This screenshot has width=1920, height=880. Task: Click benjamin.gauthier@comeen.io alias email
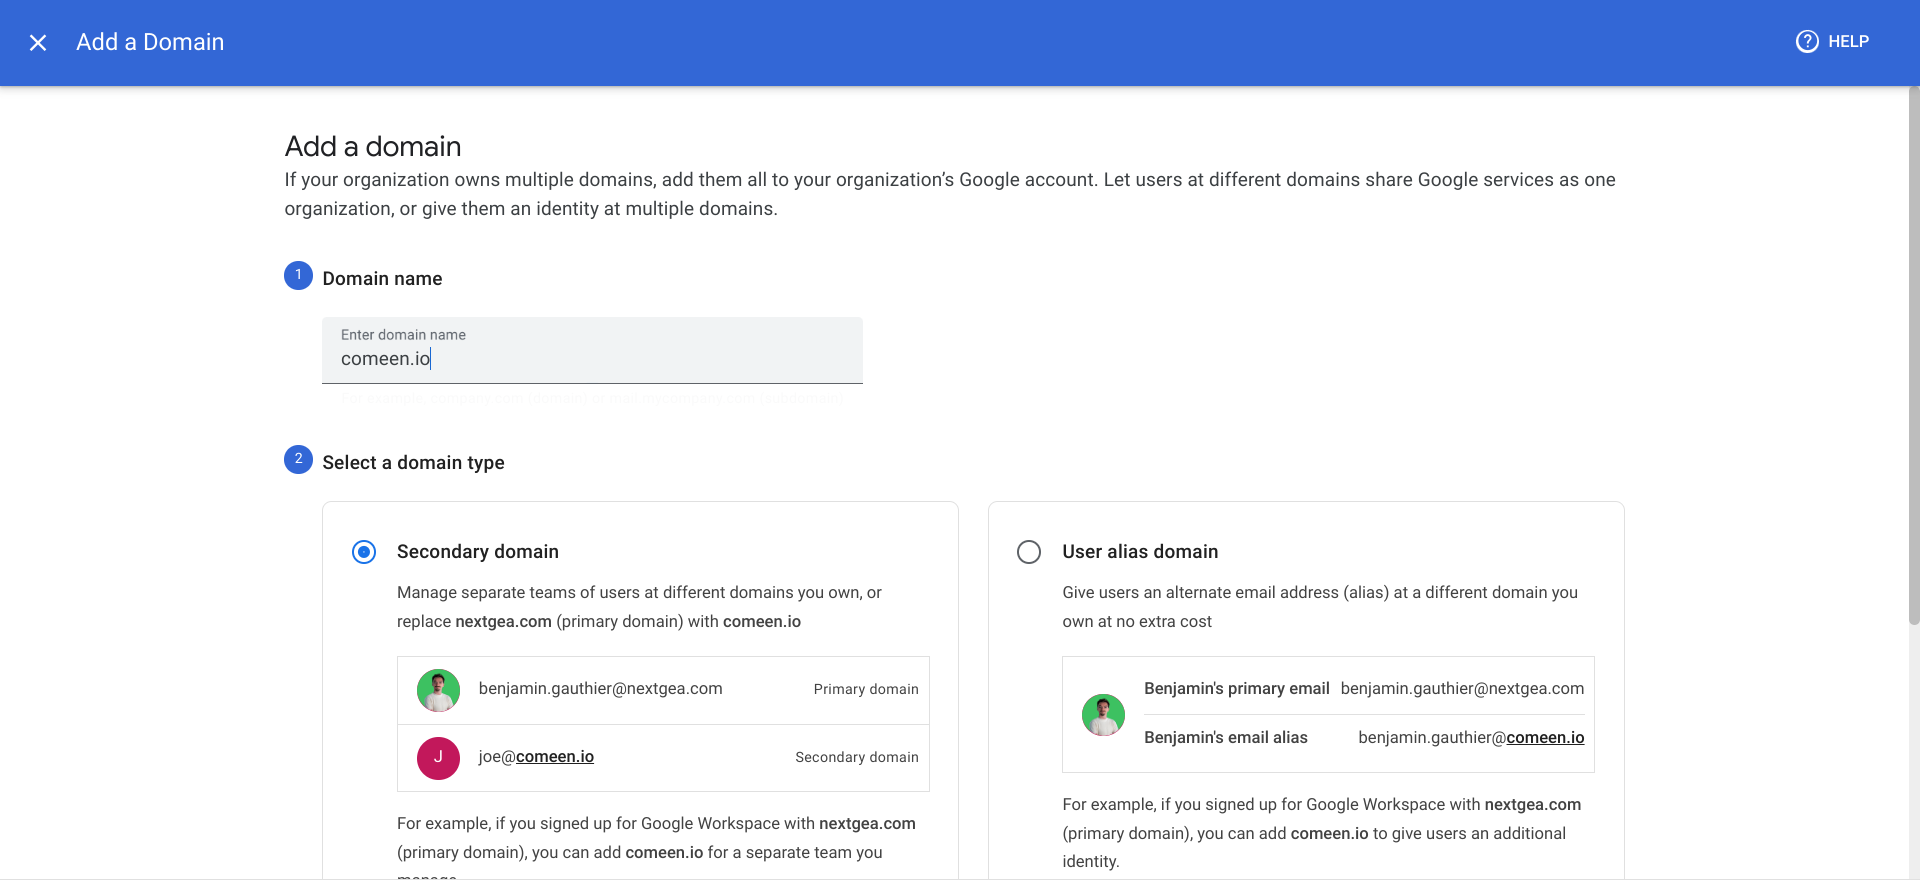point(1471,738)
